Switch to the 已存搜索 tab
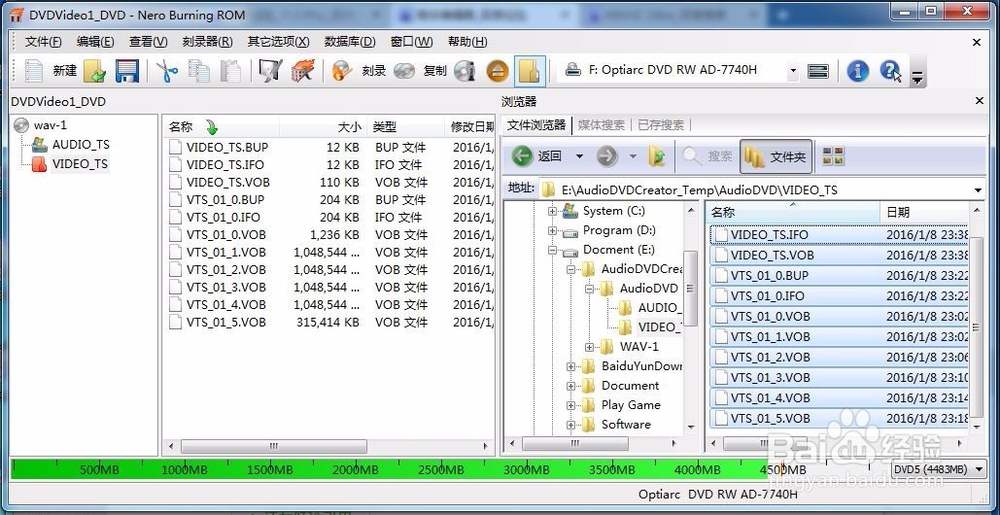The width and height of the screenshot is (1000, 515). click(661, 125)
